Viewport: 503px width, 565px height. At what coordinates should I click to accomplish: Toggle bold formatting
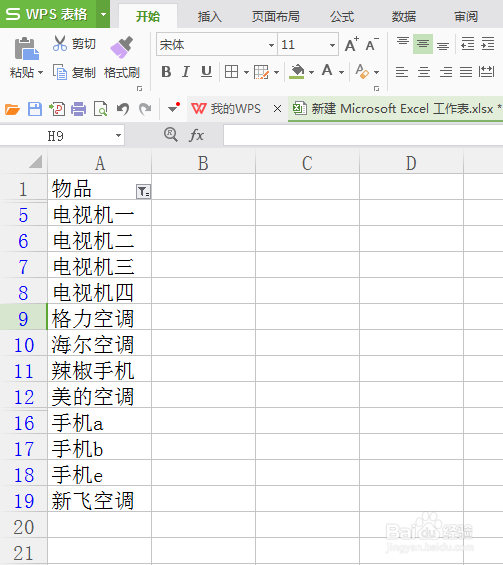click(x=166, y=72)
